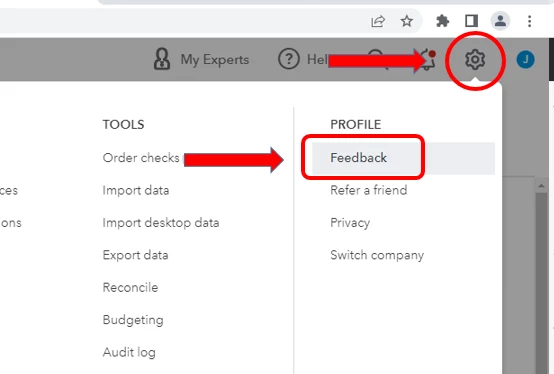Select Refer a friend
This screenshot has width=554, height=374.
369,190
